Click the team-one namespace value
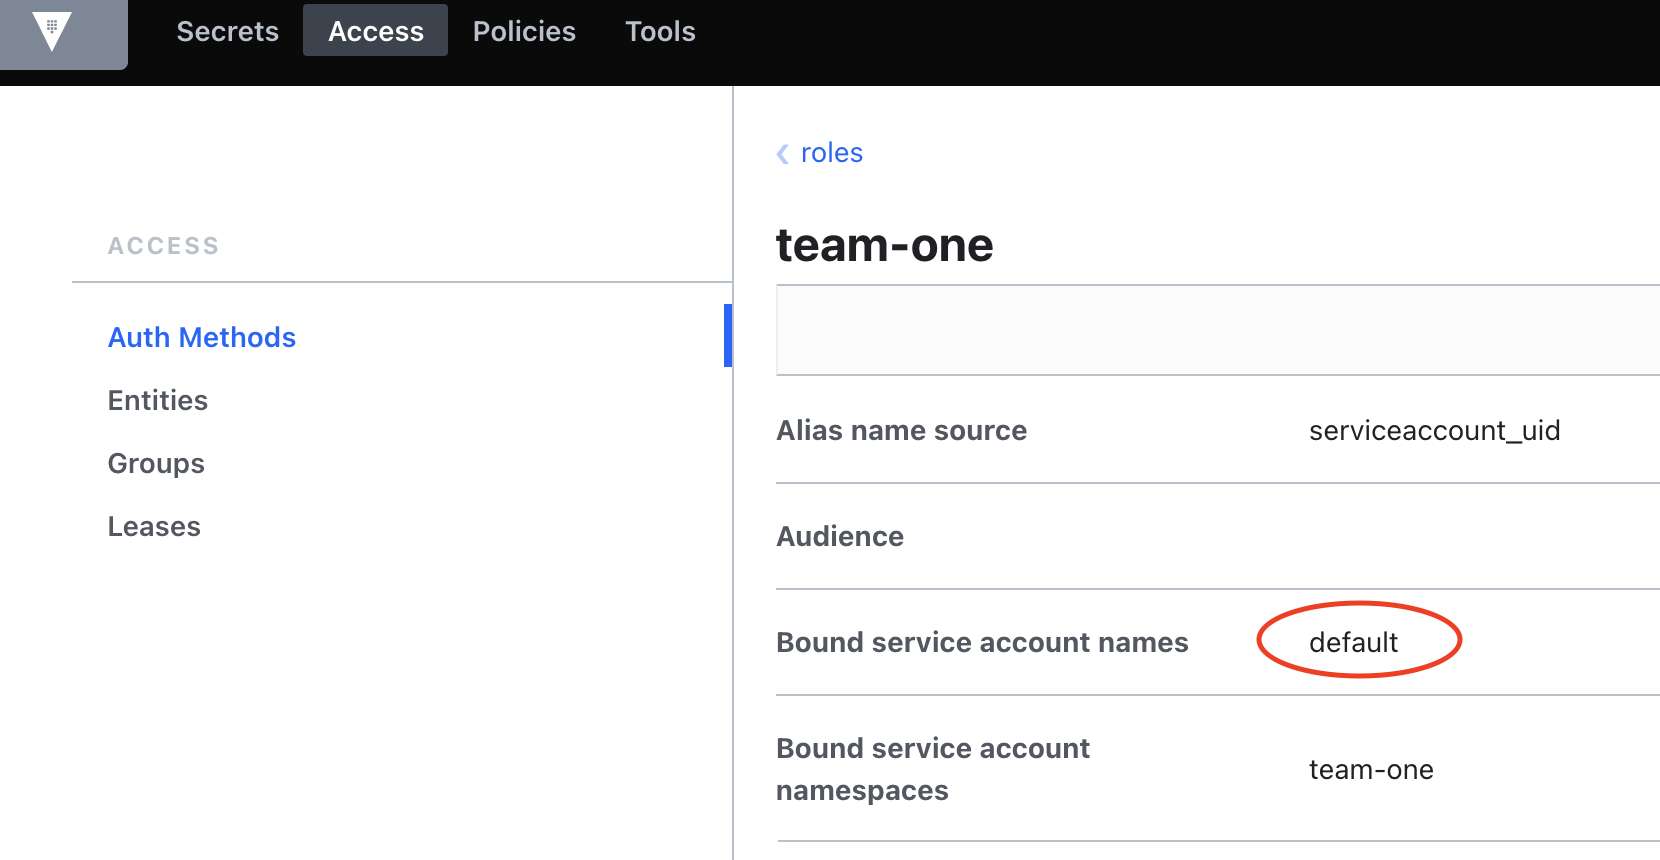The height and width of the screenshot is (860, 1660). (1371, 769)
